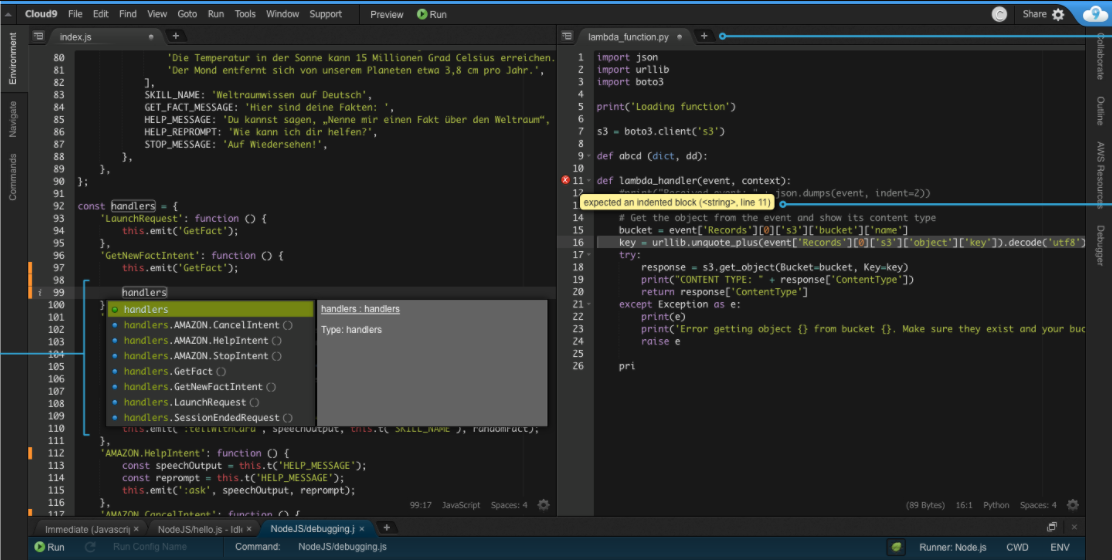This screenshot has width=1112, height=560.
Task: Open the Tools menu
Action: pyautogui.click(x=245, y=14)
